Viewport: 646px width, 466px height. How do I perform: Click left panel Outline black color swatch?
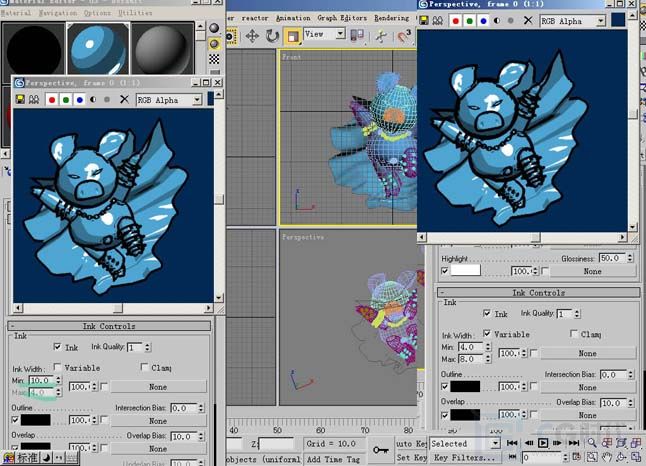(36, 420)
